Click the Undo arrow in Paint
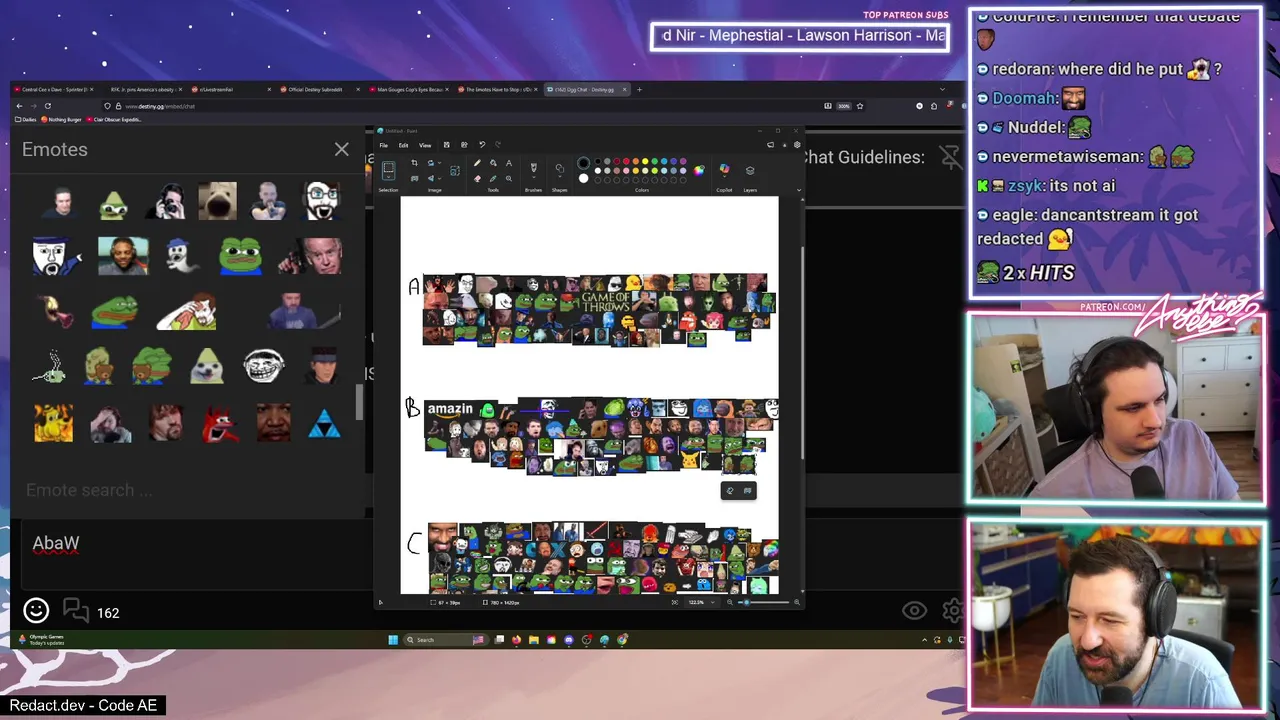1280x720 pixels. click(x=482, y=145)
